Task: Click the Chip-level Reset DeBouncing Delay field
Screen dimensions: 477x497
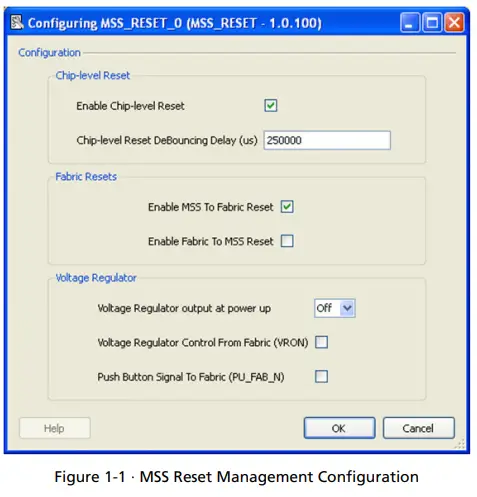Action: [327, 140]
